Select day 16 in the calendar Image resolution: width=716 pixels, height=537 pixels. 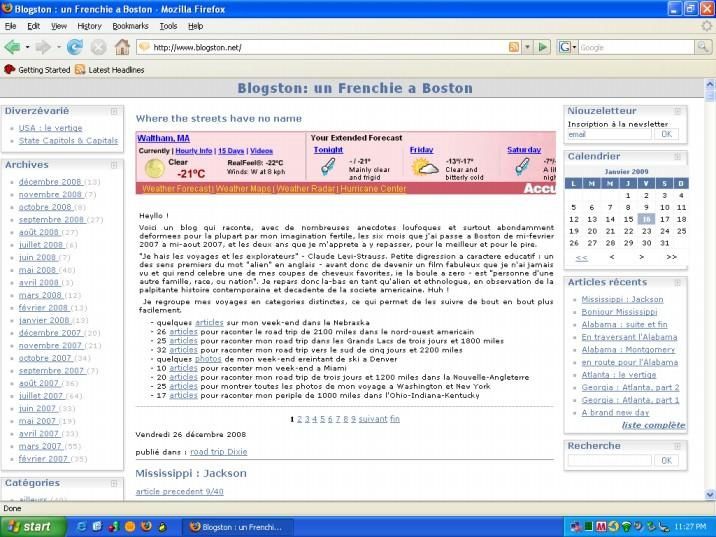point(646,220)
